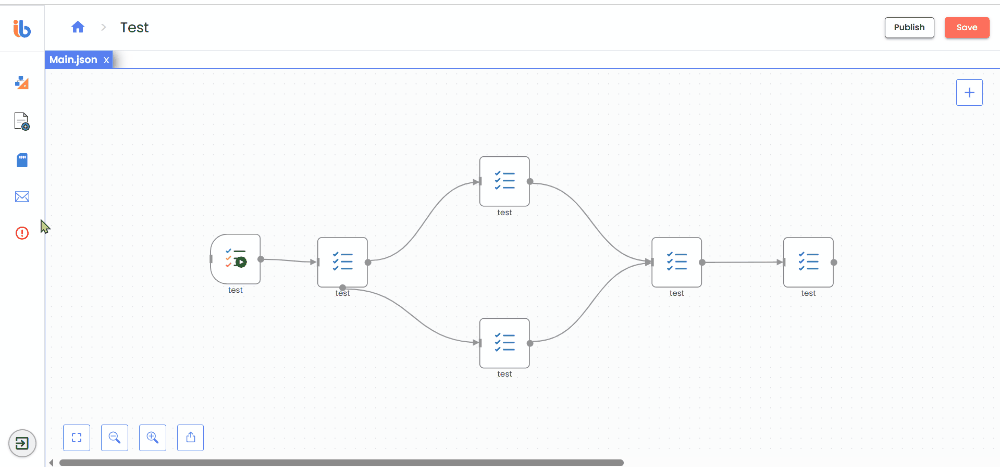1000x467 pixels.
Task: Open the envelope mail sidebar icon
Action: point(22,196)
